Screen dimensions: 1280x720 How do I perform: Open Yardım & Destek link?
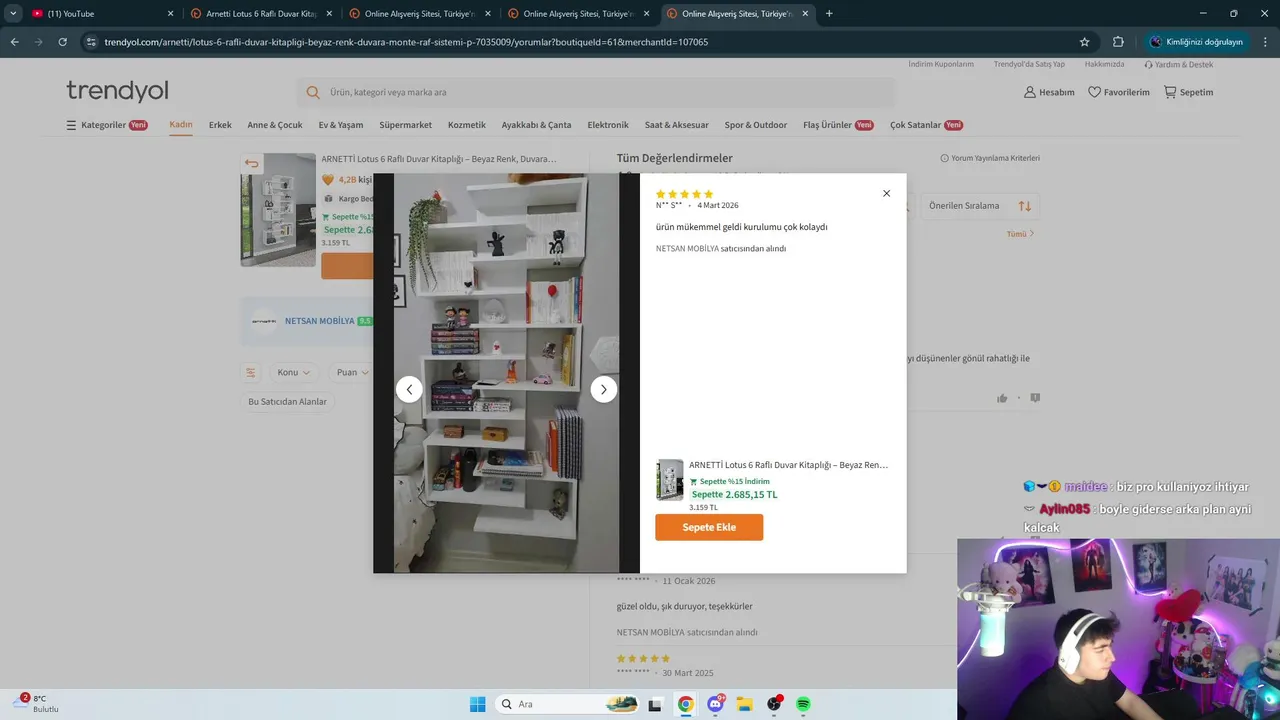pyautogui.click(x=1179, y=64)
